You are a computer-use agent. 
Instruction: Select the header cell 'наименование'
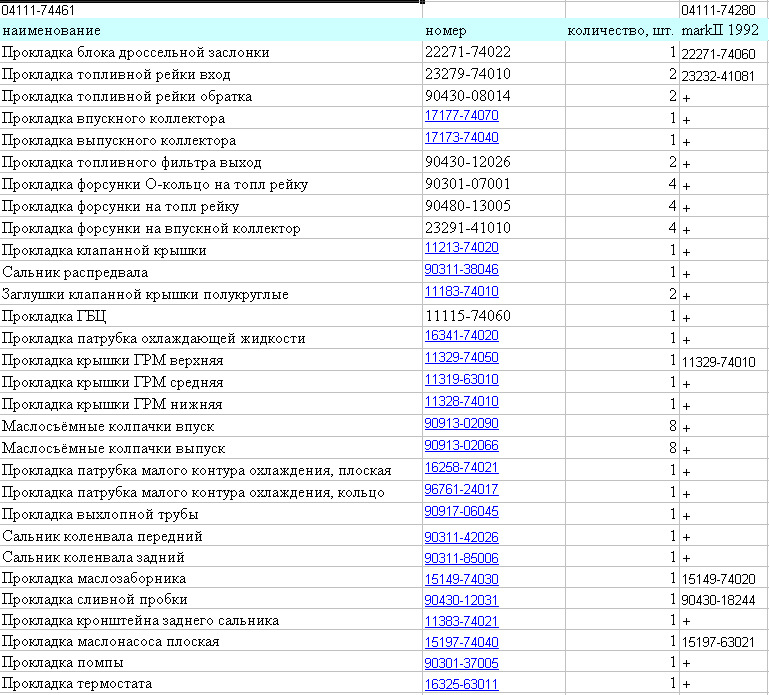pyautogui.click(x=211, y=30)
